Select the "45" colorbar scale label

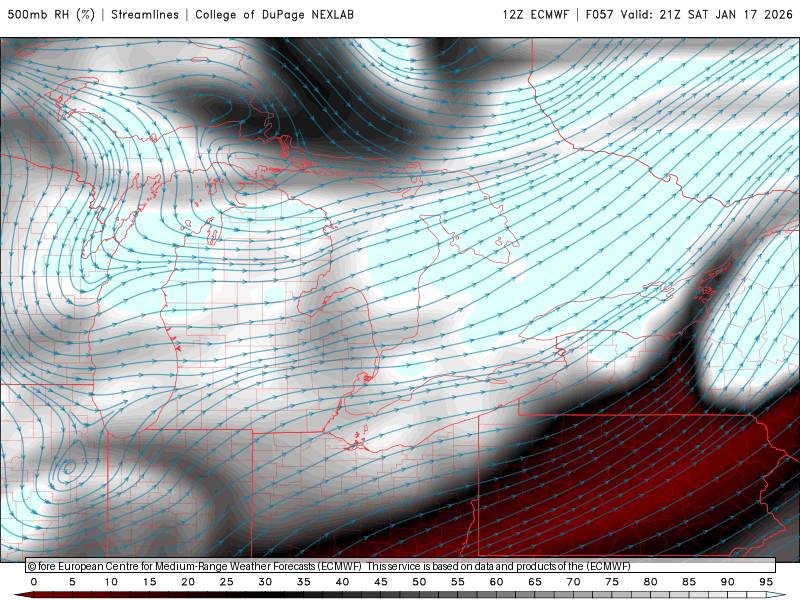(x=381, y=582)
